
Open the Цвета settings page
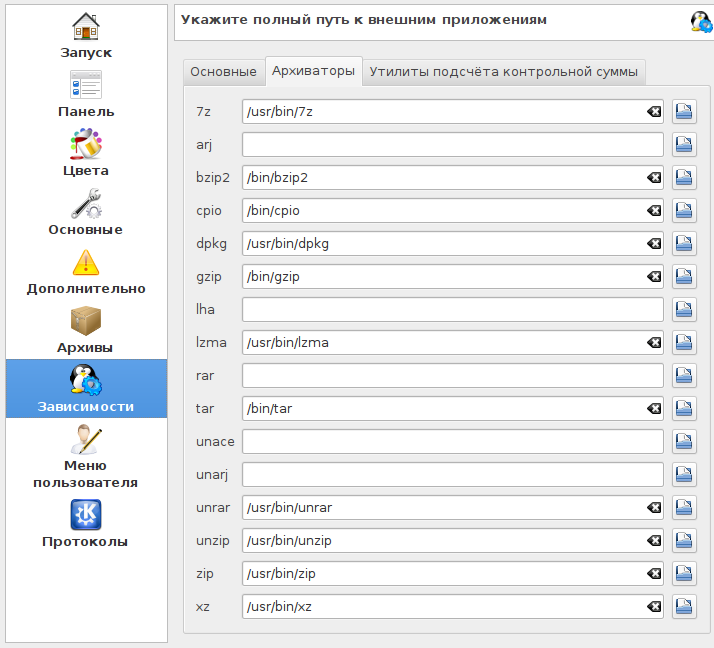click(86, 153)
